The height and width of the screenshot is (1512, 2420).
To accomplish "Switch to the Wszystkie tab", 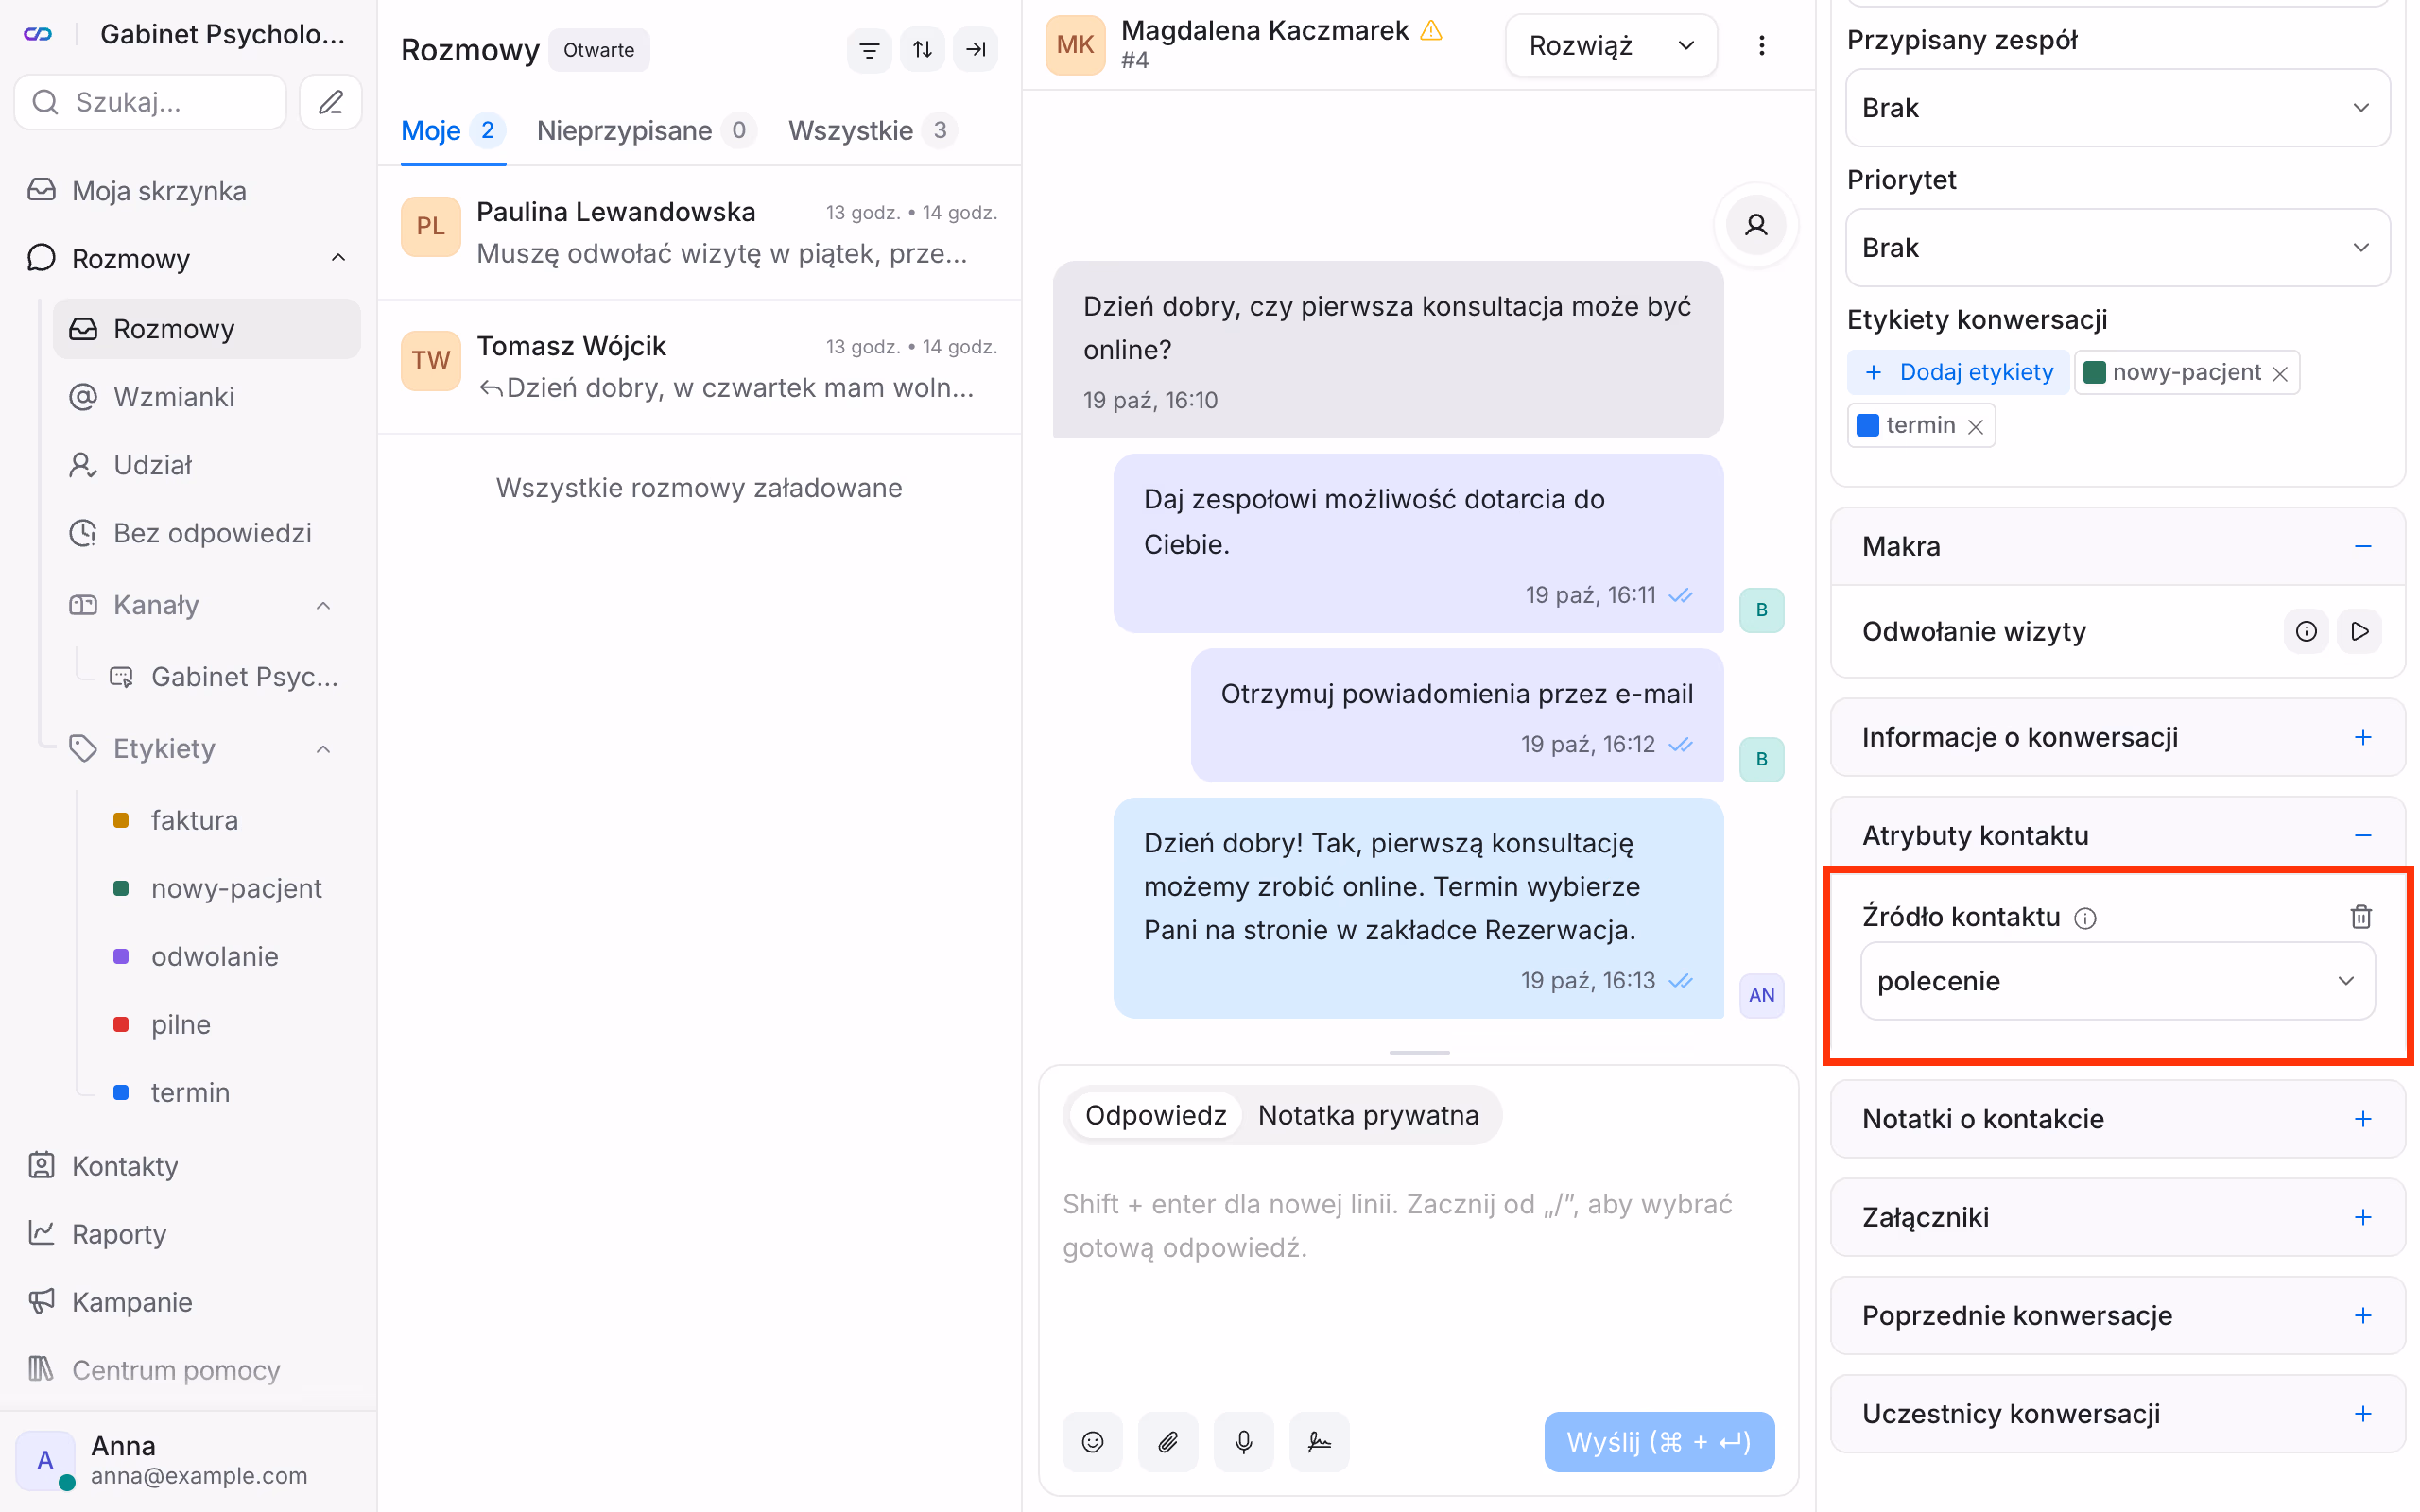I will (872, 130).
